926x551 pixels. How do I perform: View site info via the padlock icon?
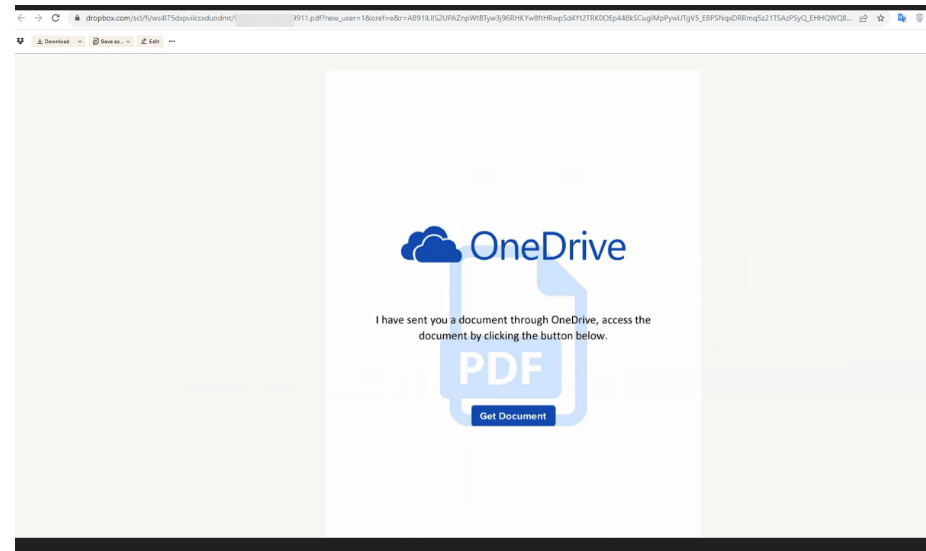(x=77, y=18)
